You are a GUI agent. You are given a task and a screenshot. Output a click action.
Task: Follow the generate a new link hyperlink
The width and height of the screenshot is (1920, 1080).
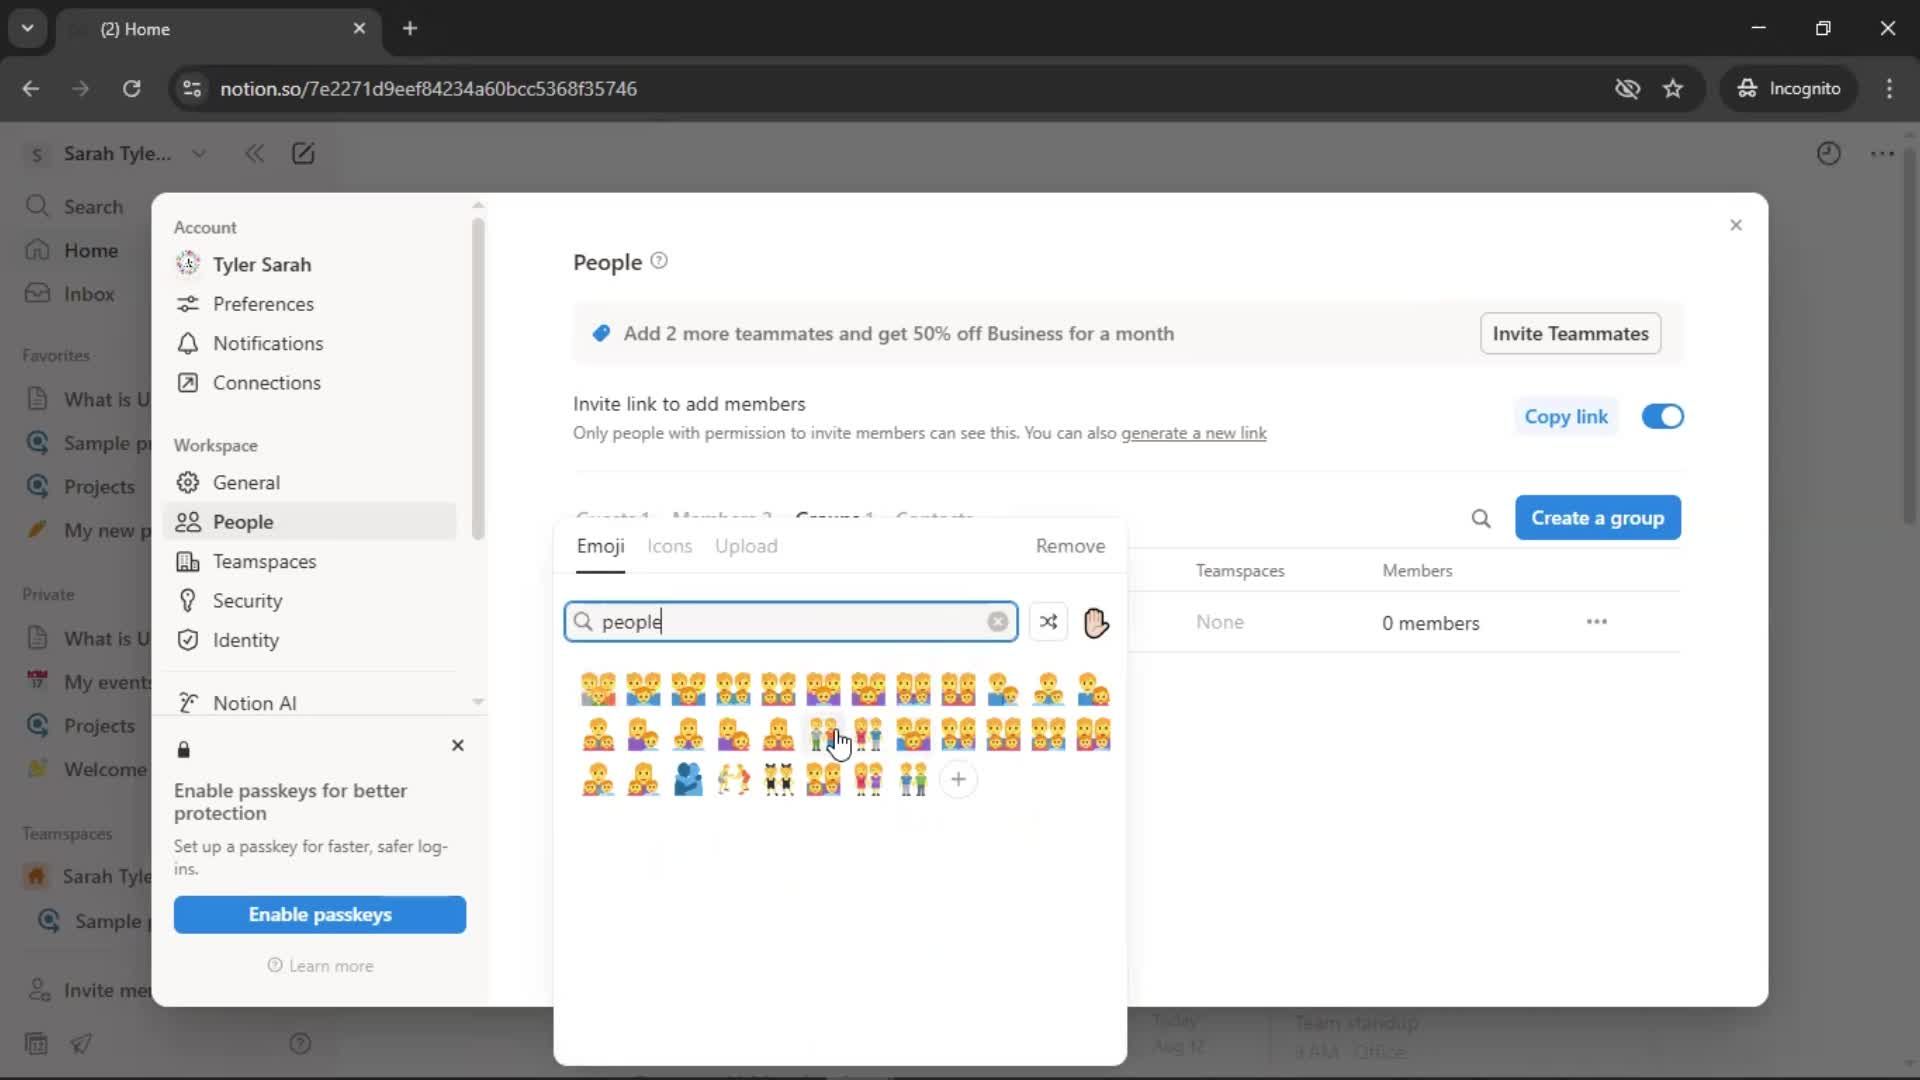pos(1193,433)
